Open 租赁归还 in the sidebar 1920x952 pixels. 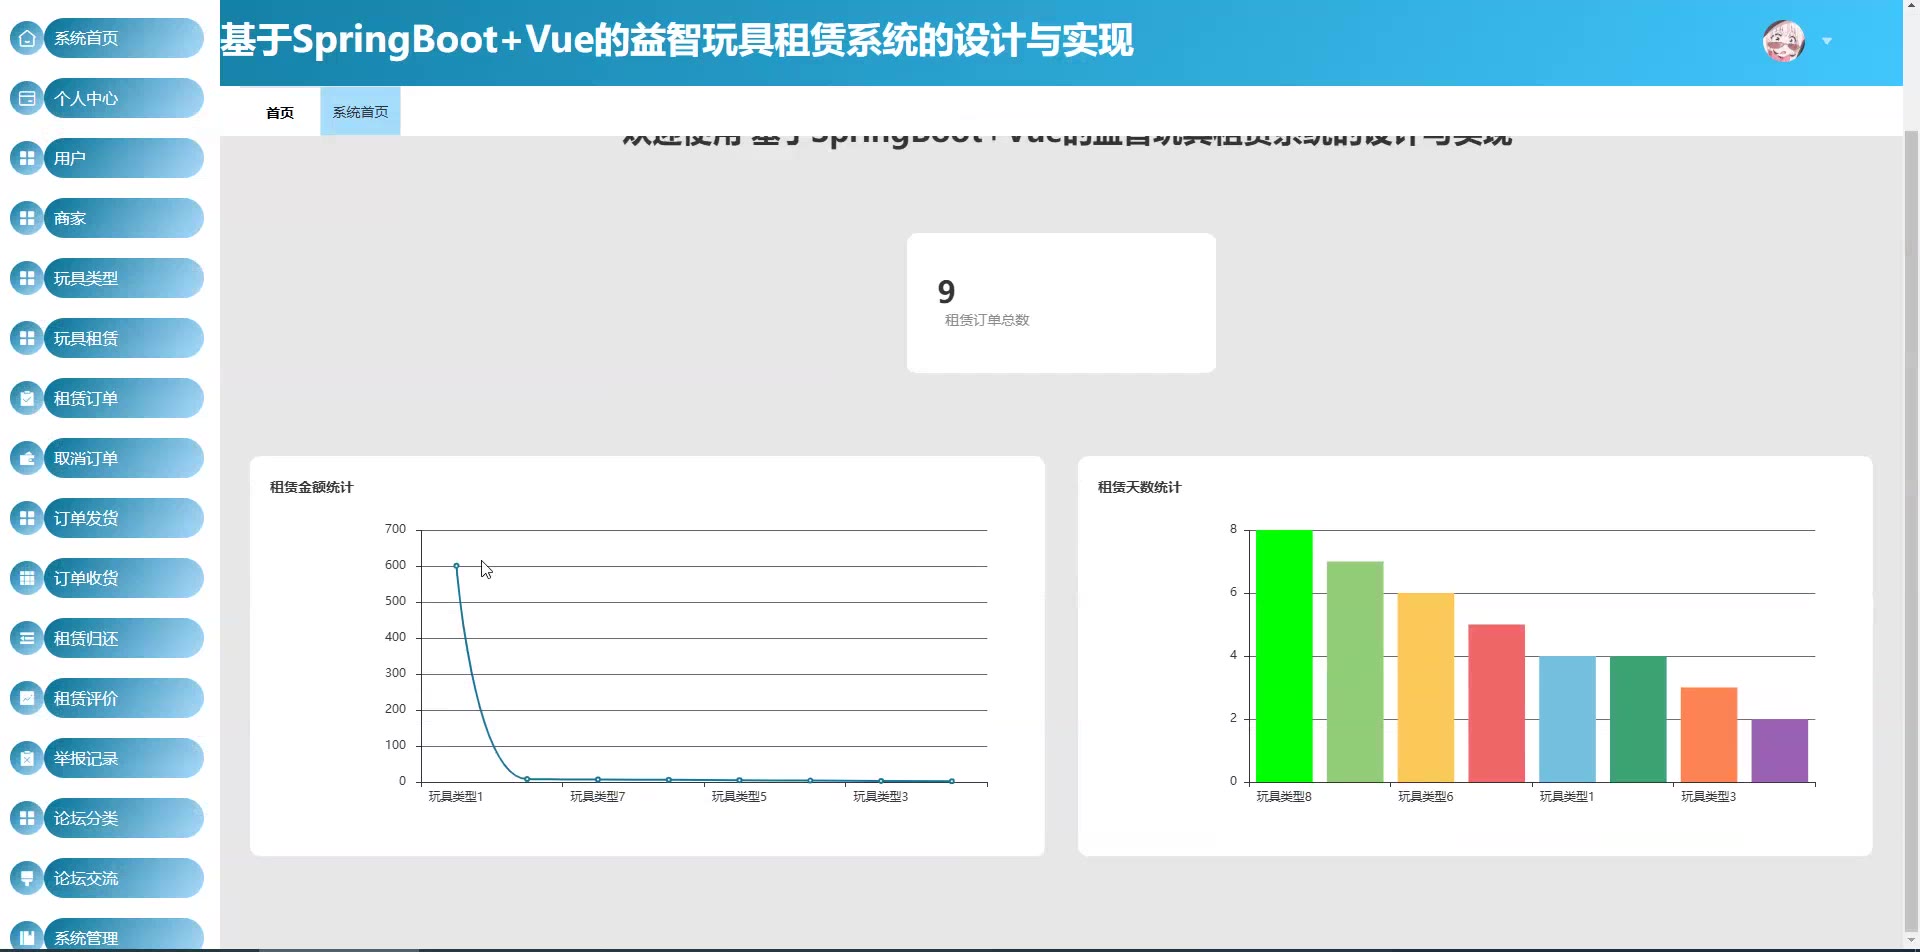click(x=124, y=638)
